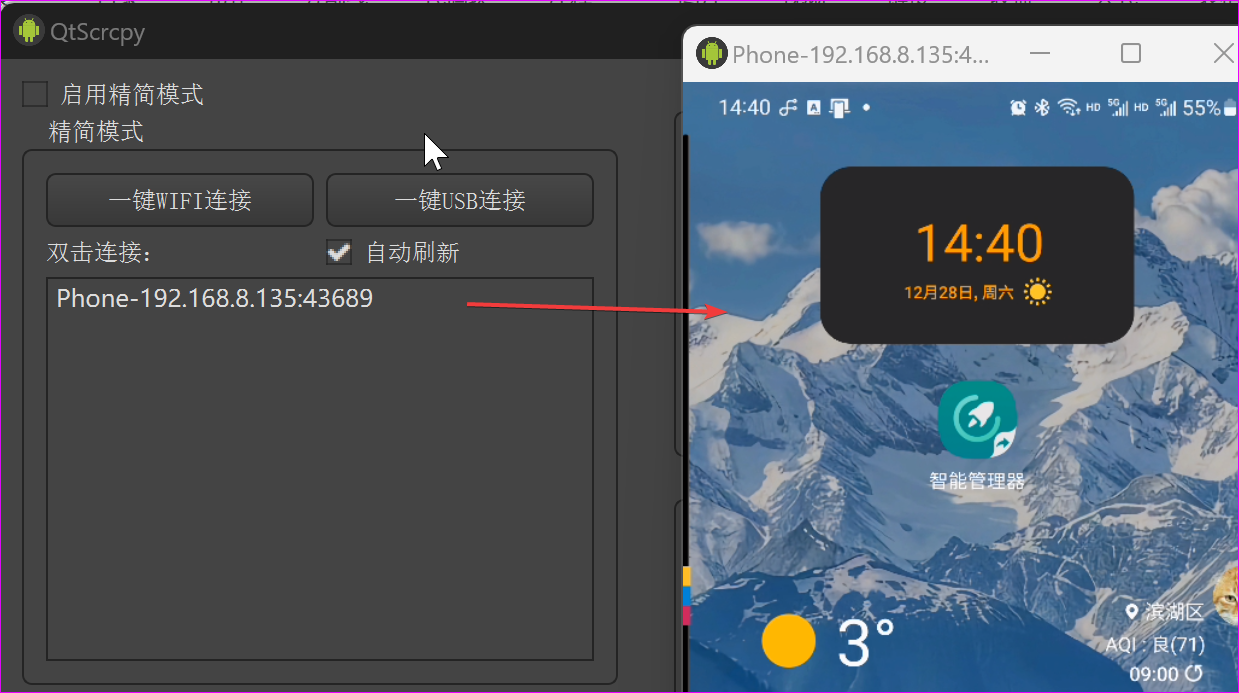
Task: Click 一键WIFI连接 button
Action: pyautogui.click(x=179, y=200)
